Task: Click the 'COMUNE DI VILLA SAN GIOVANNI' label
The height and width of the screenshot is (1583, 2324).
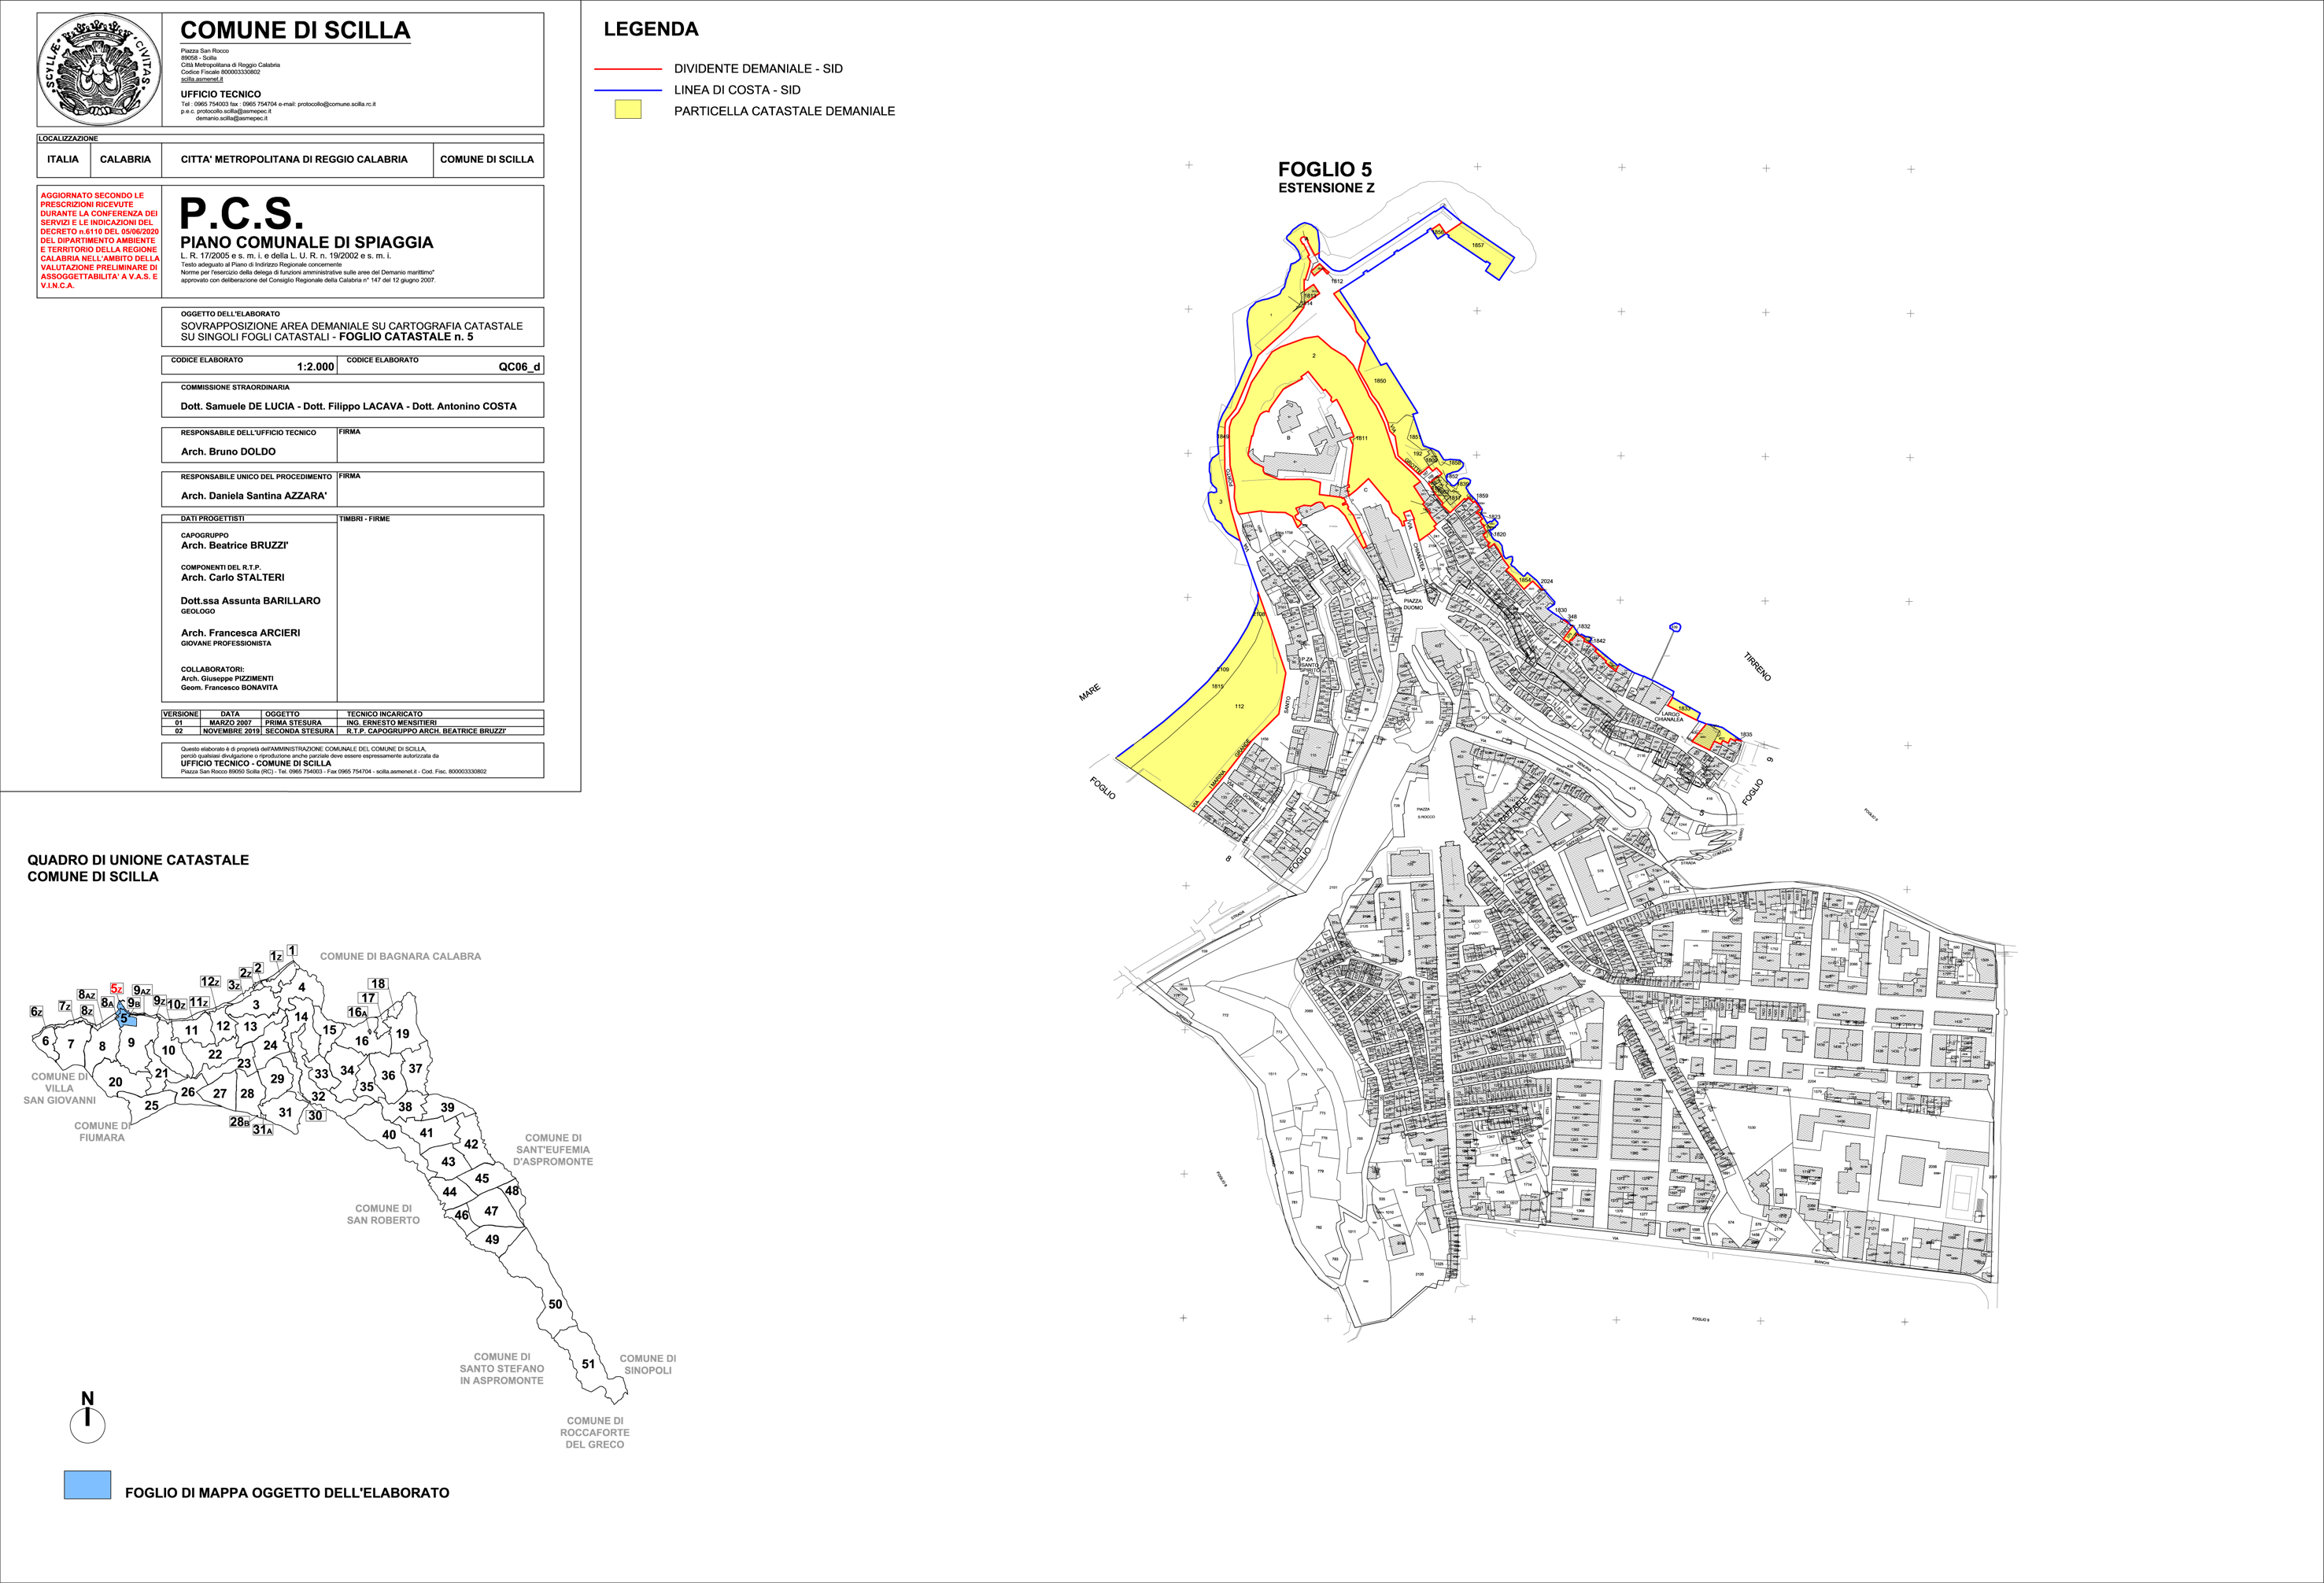Action: click(59, 1089)
